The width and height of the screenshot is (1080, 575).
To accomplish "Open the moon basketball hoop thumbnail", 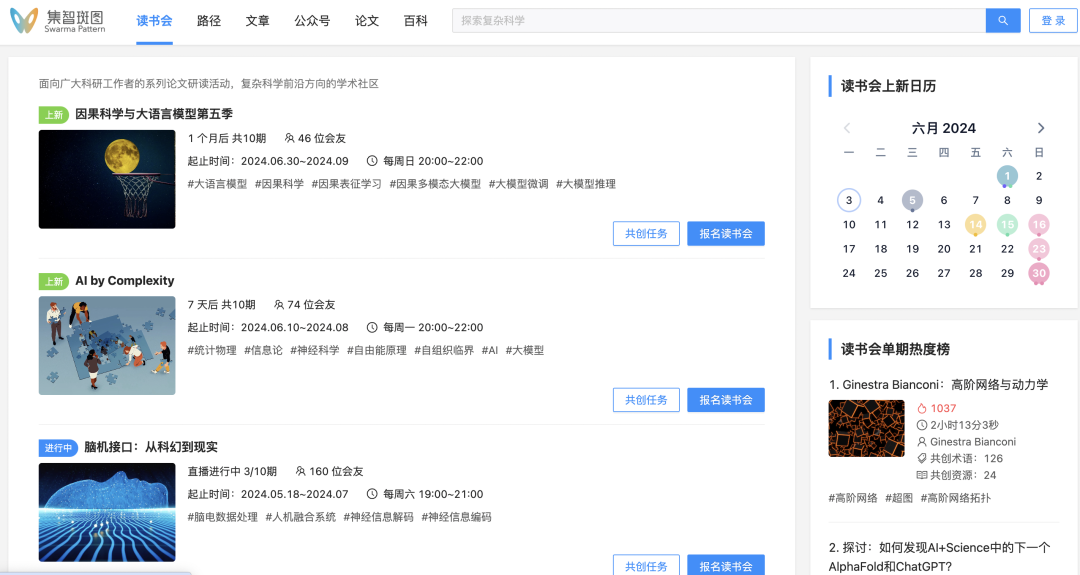I will (x=107, y=179).
